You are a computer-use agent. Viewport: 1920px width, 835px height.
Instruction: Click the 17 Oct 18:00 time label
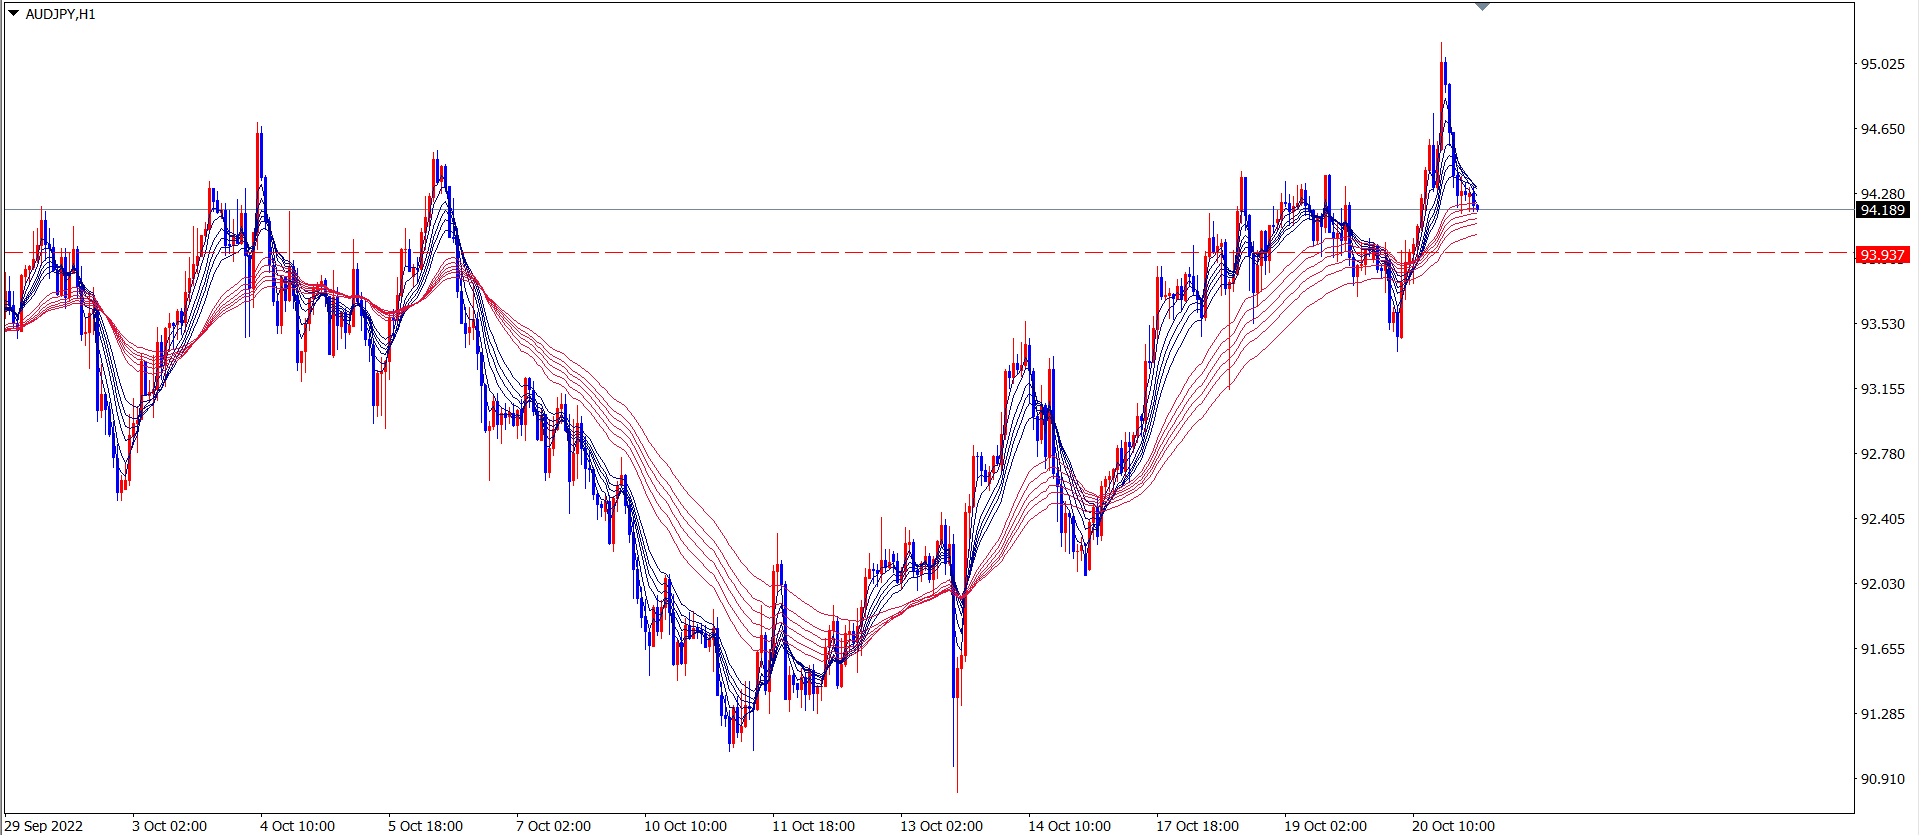point(1198,826)
